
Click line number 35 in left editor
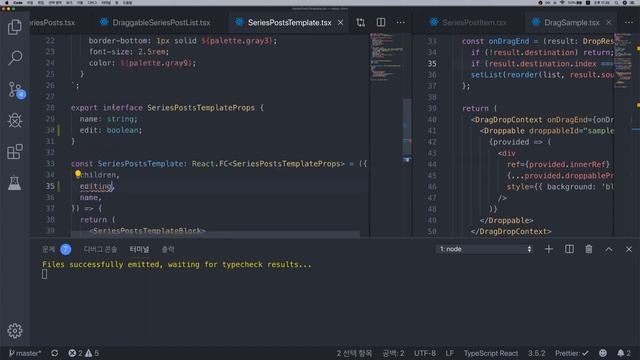coord(50,186)
